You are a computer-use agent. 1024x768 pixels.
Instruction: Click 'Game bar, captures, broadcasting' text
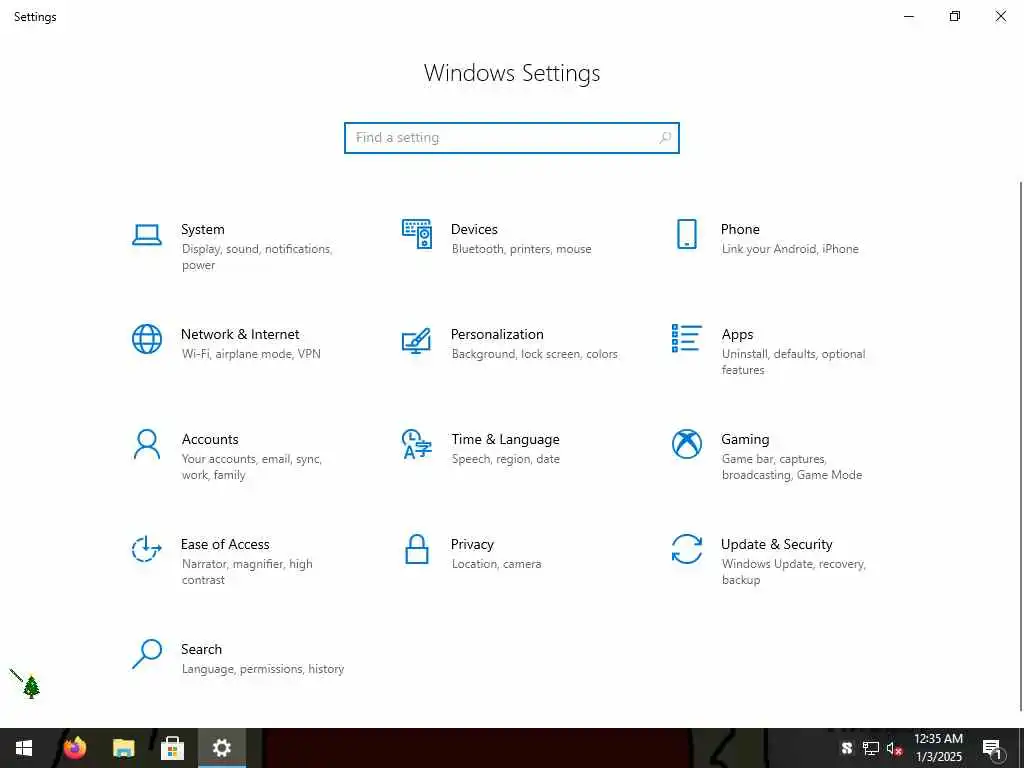pos(792,467)
